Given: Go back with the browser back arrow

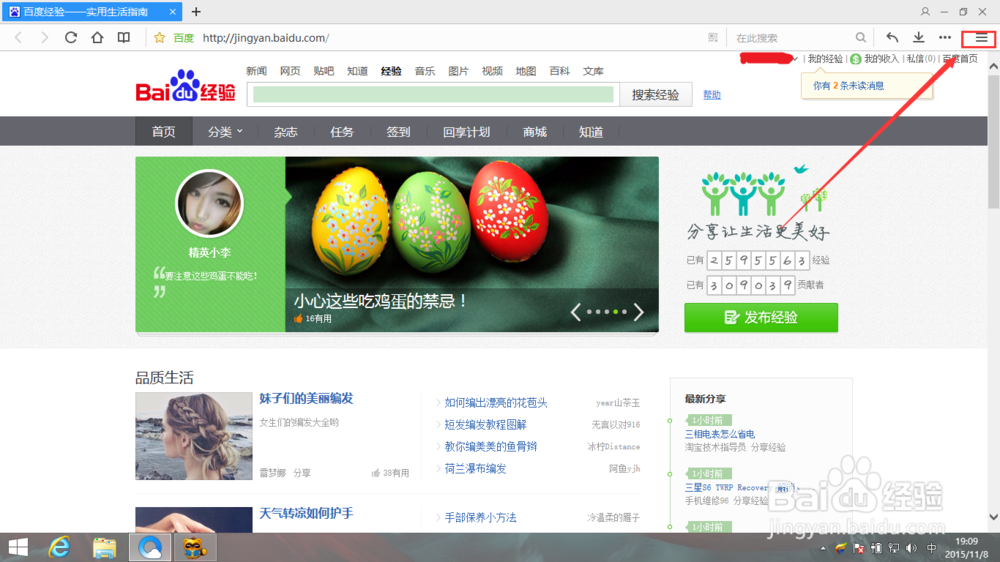Looking at the screenshot, I should click(18, 38).
